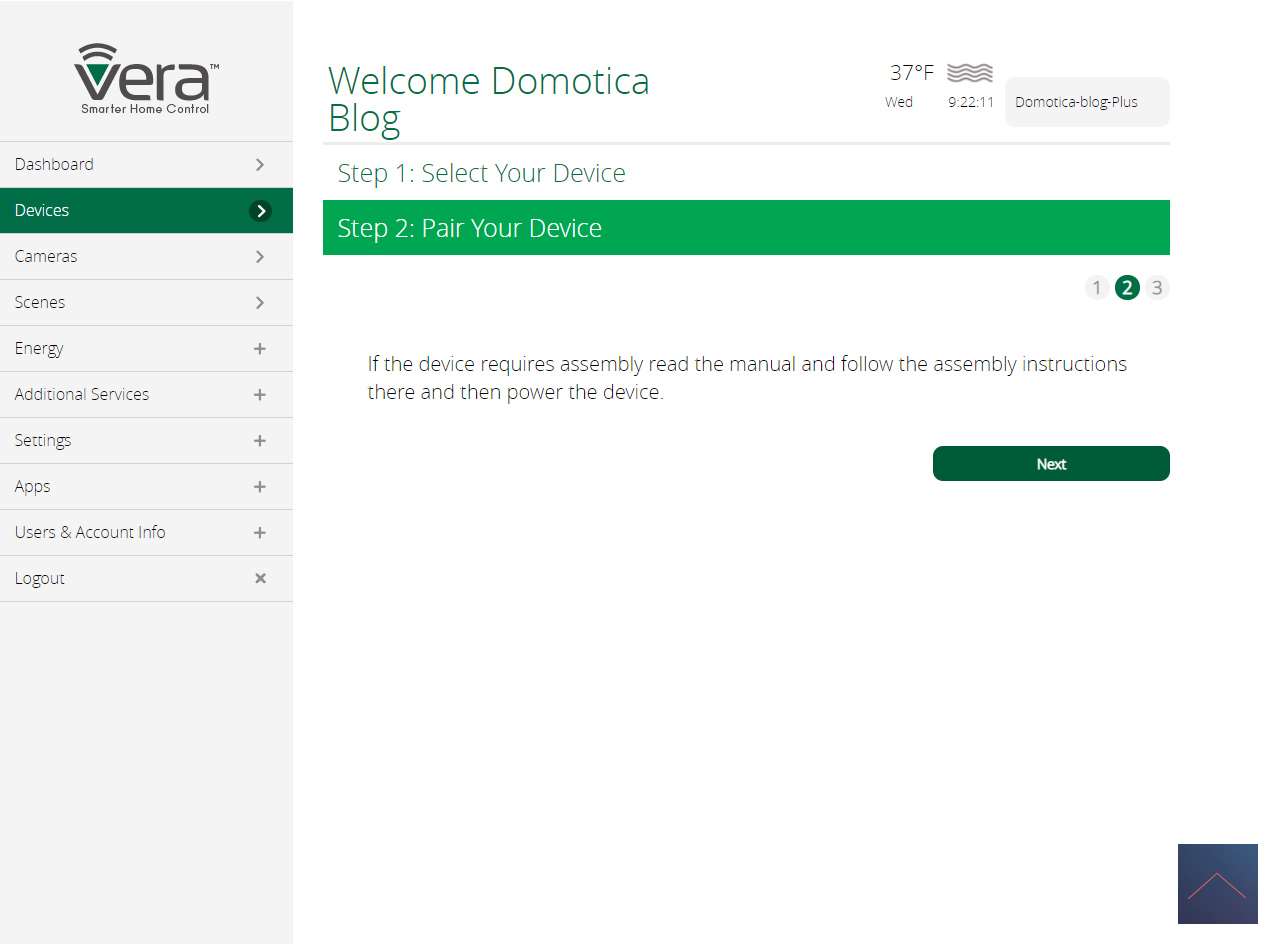Expand Additional Services plus sign

pyautogui.click(x=260, y=394)
